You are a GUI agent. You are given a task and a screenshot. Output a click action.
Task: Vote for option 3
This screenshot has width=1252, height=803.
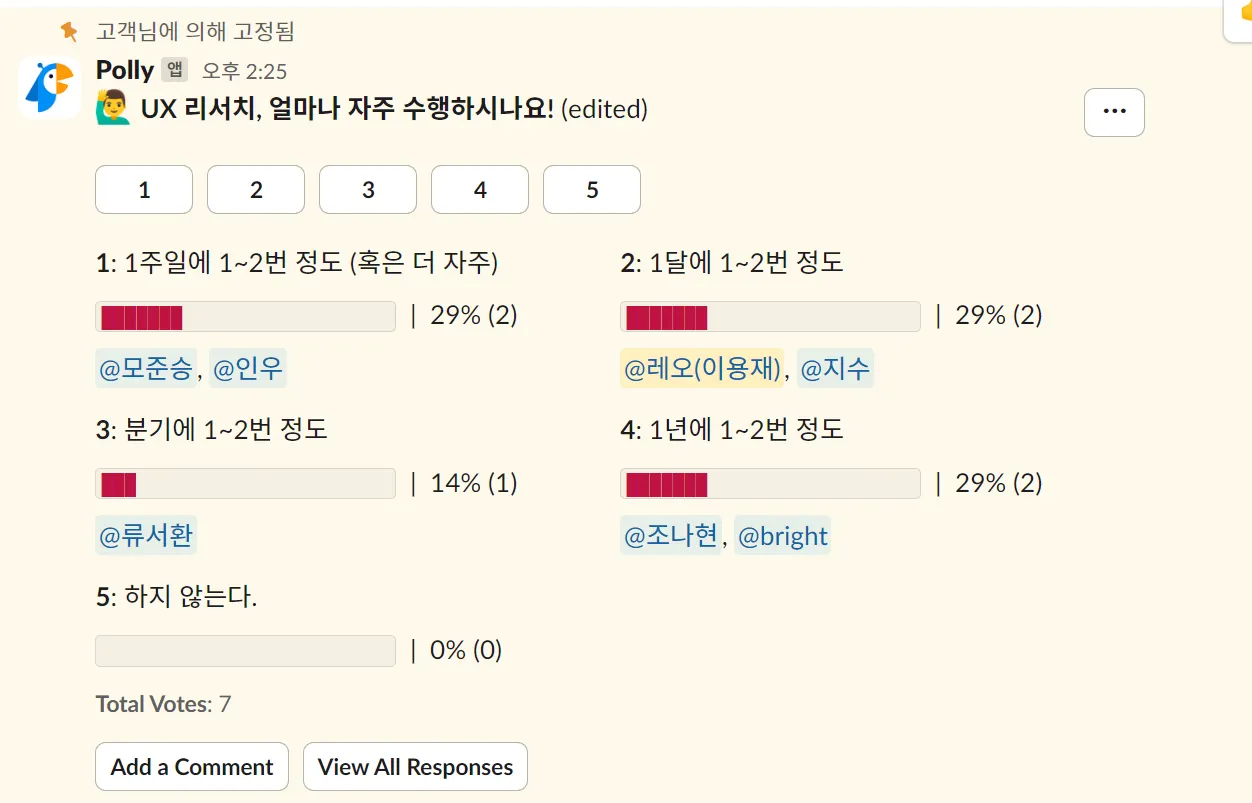(x=368, y=190)
